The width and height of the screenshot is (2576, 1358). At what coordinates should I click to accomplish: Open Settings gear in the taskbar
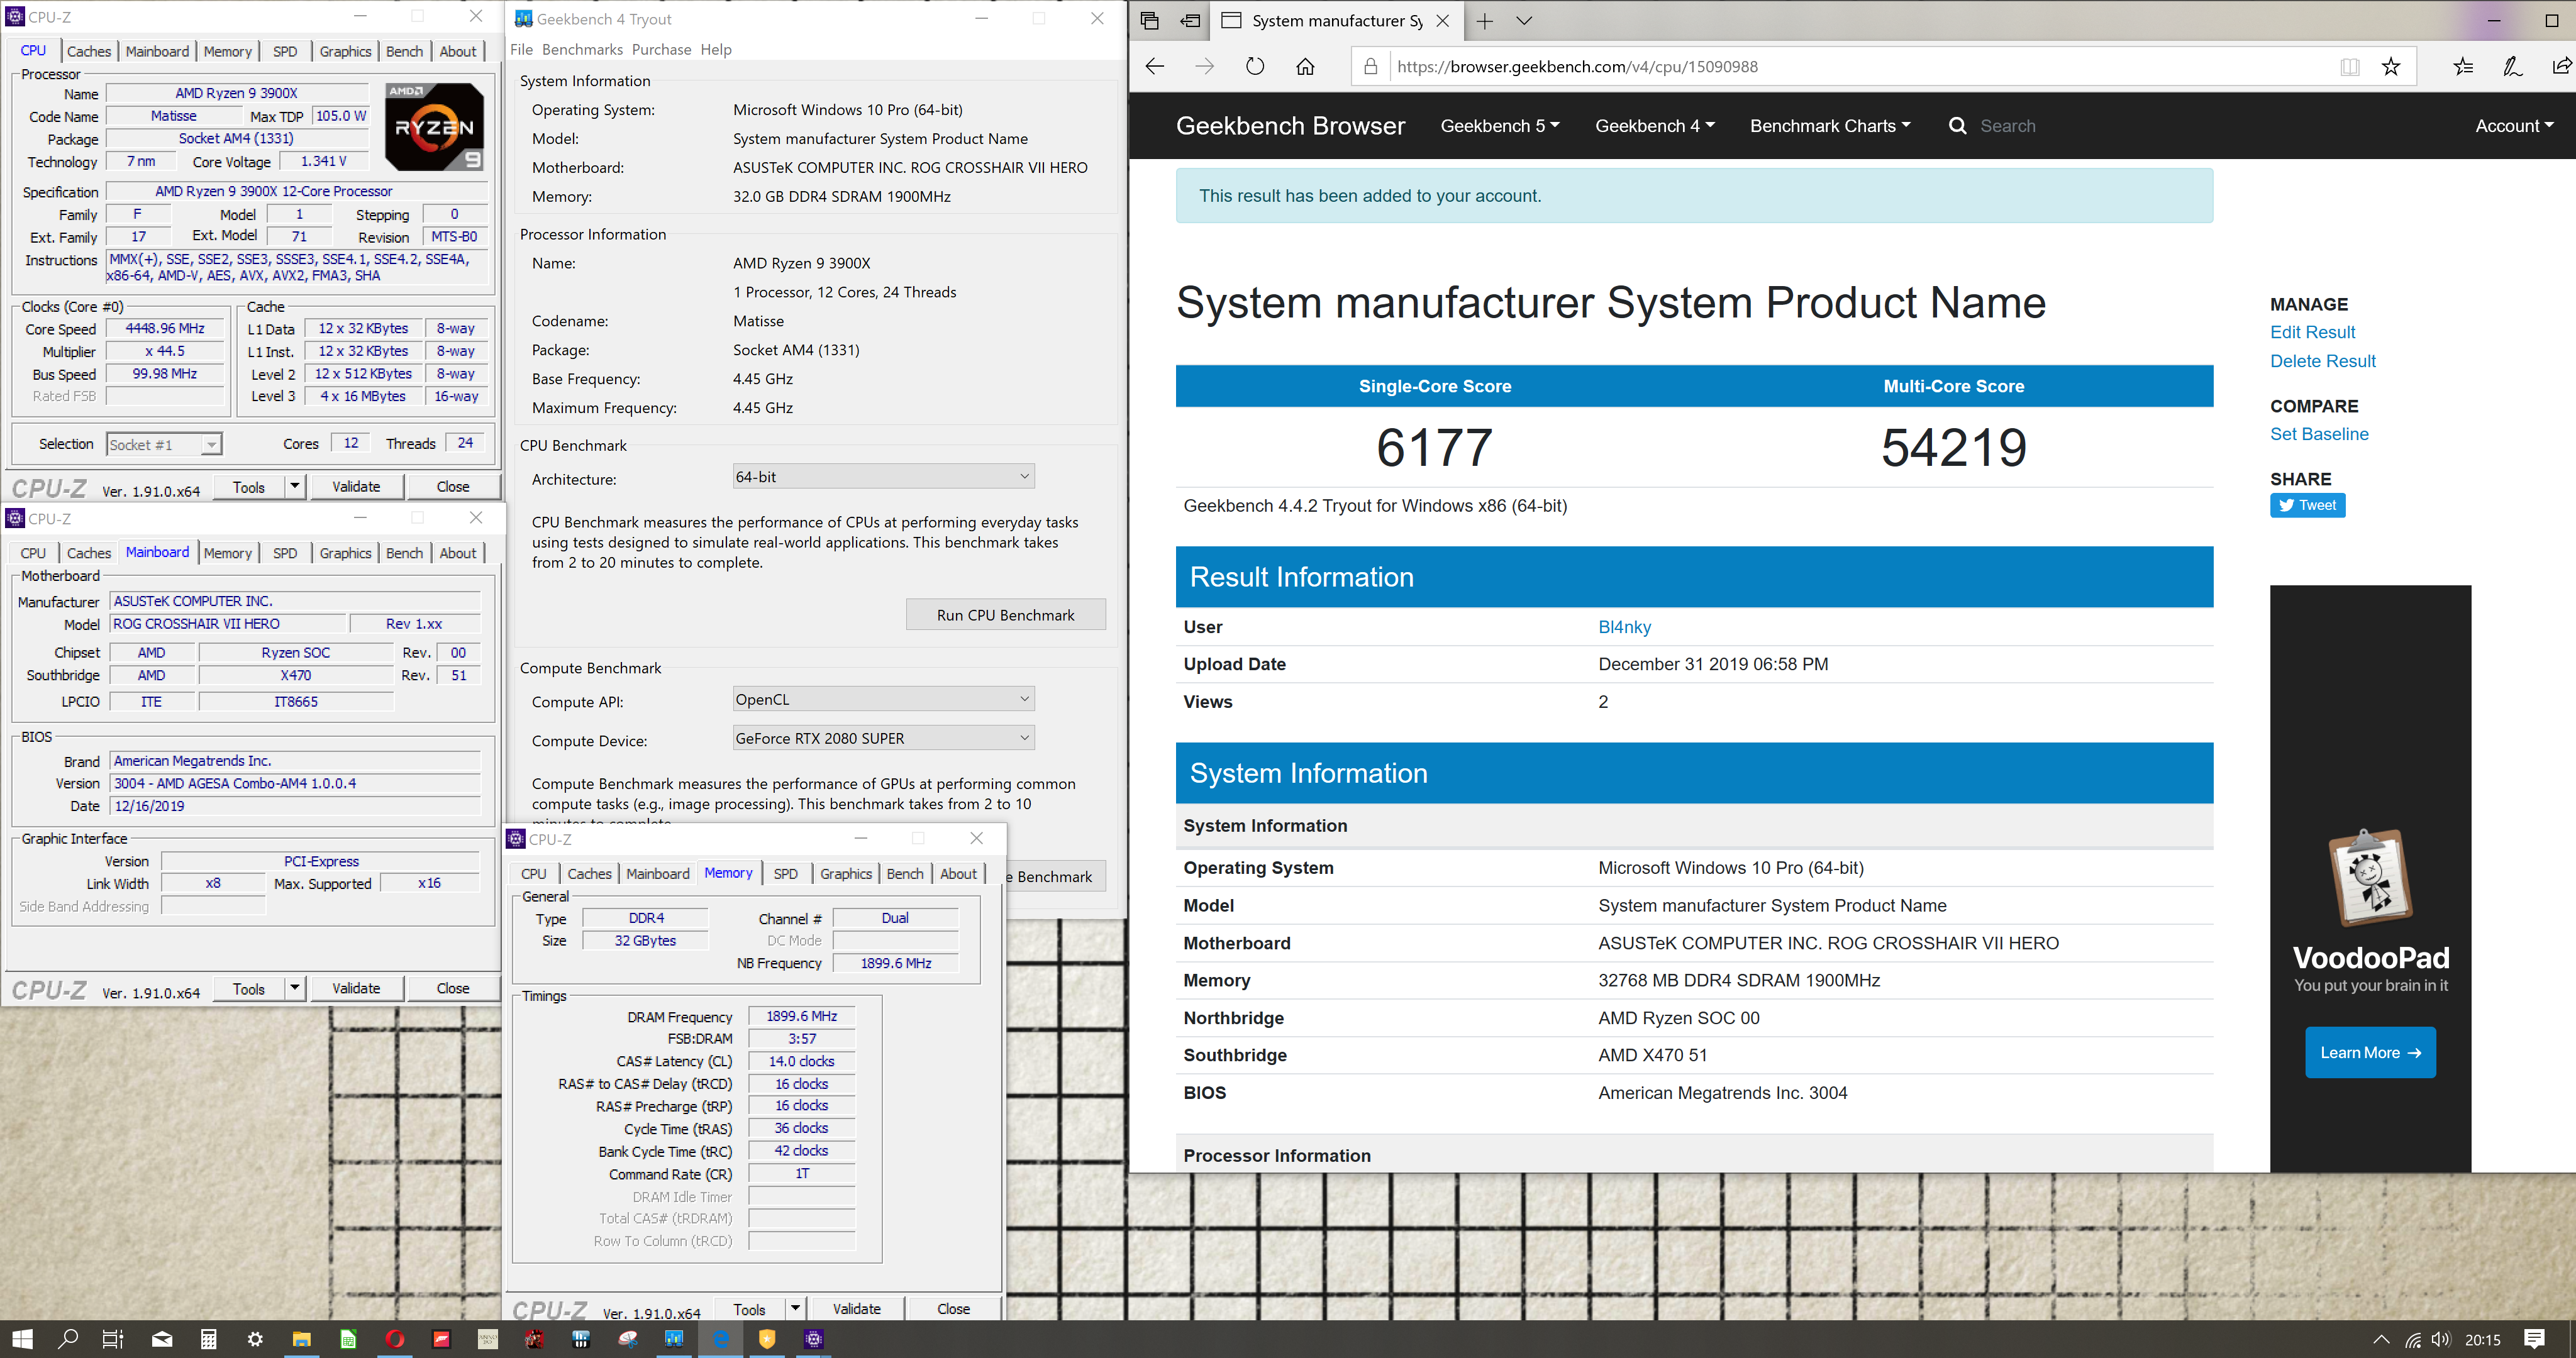[x=255, y=1339]
